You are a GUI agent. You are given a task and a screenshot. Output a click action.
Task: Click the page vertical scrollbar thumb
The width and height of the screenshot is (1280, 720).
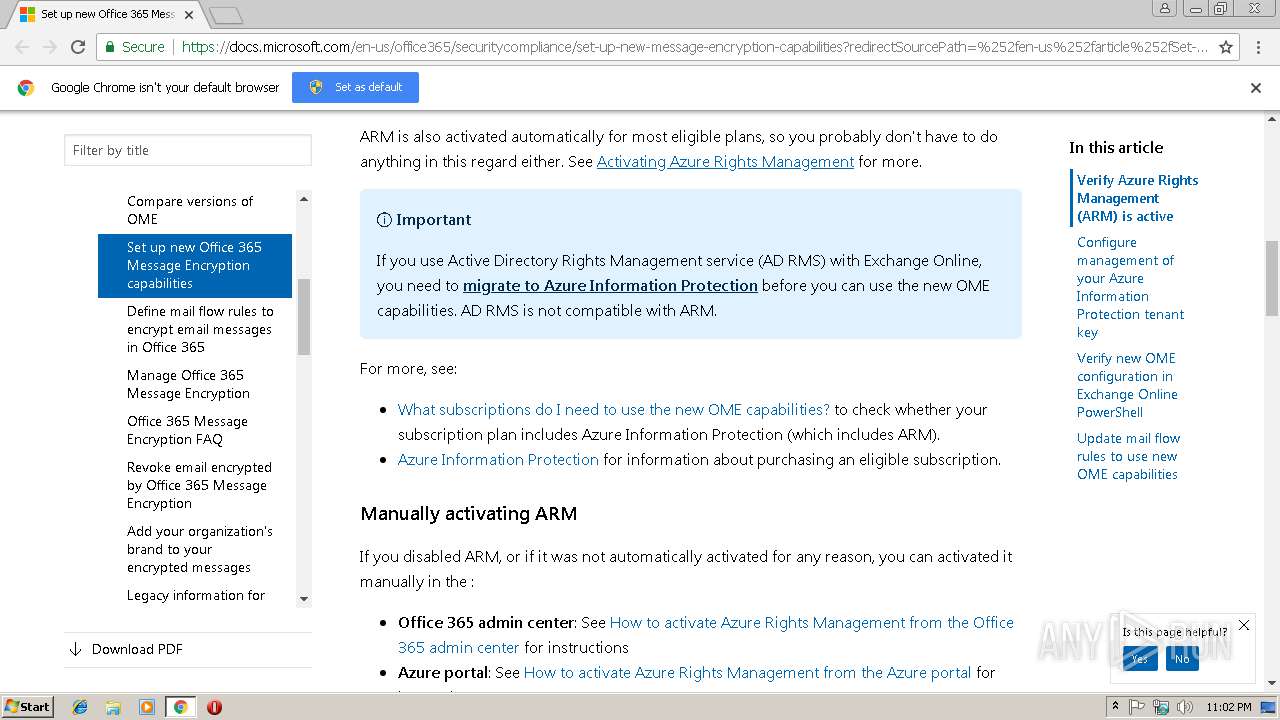1272,278
